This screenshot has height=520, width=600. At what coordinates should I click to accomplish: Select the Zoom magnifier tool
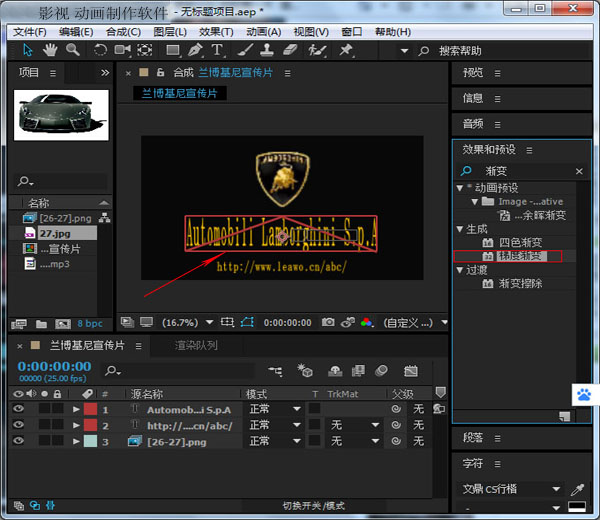pyautogui.click(x=72, y=50)
